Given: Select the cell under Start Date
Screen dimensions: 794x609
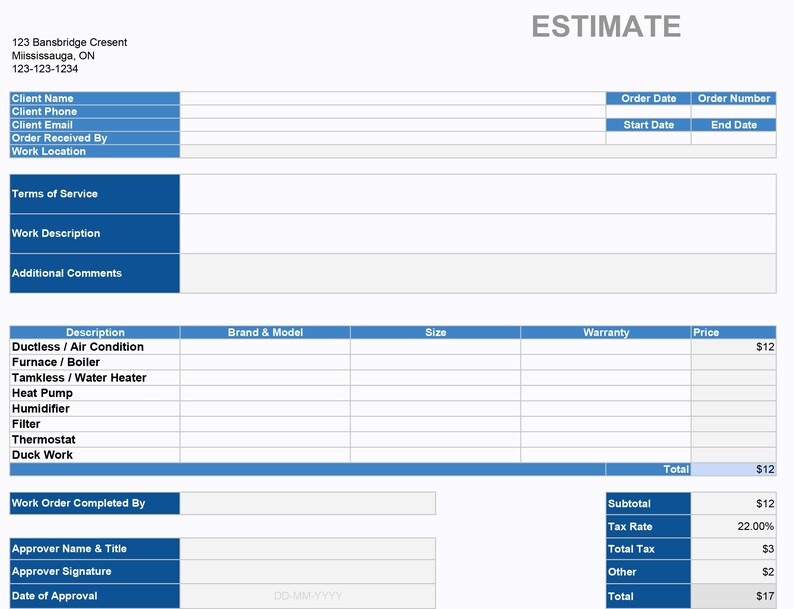Looking at the screenshot, I should point(648,138).
